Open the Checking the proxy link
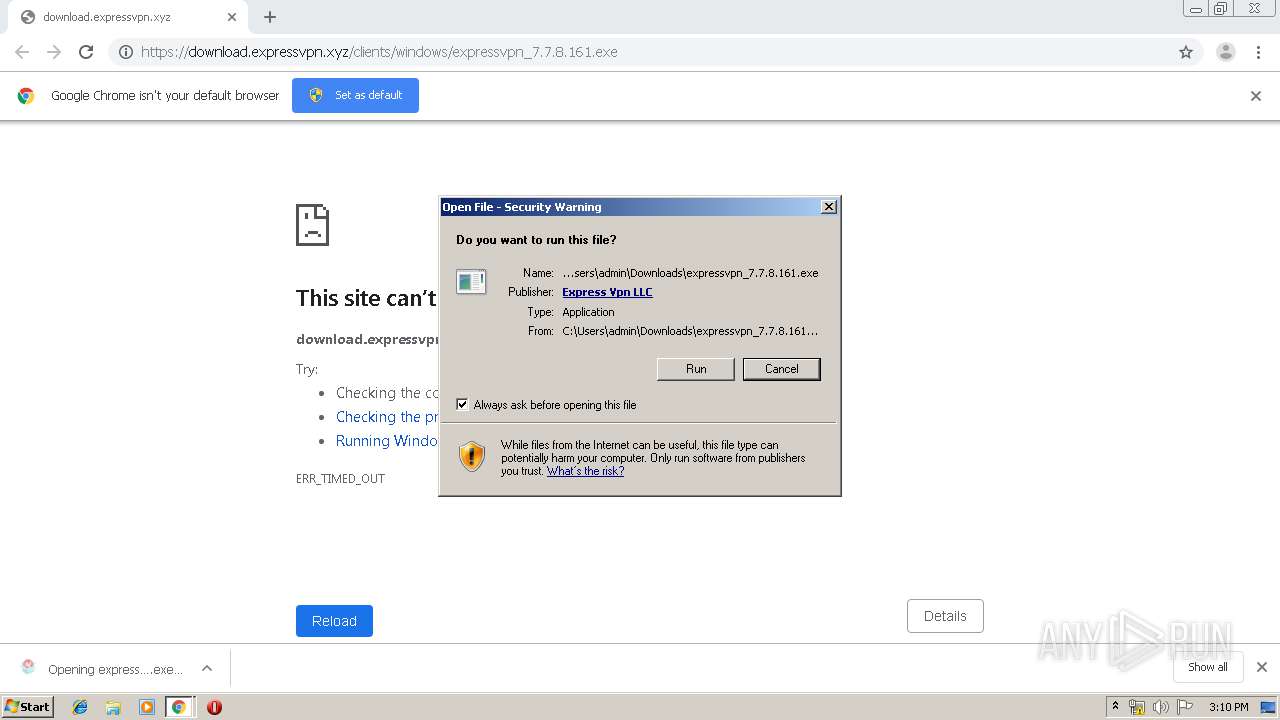The image size is (1280, 720). [x=387, y=417]
